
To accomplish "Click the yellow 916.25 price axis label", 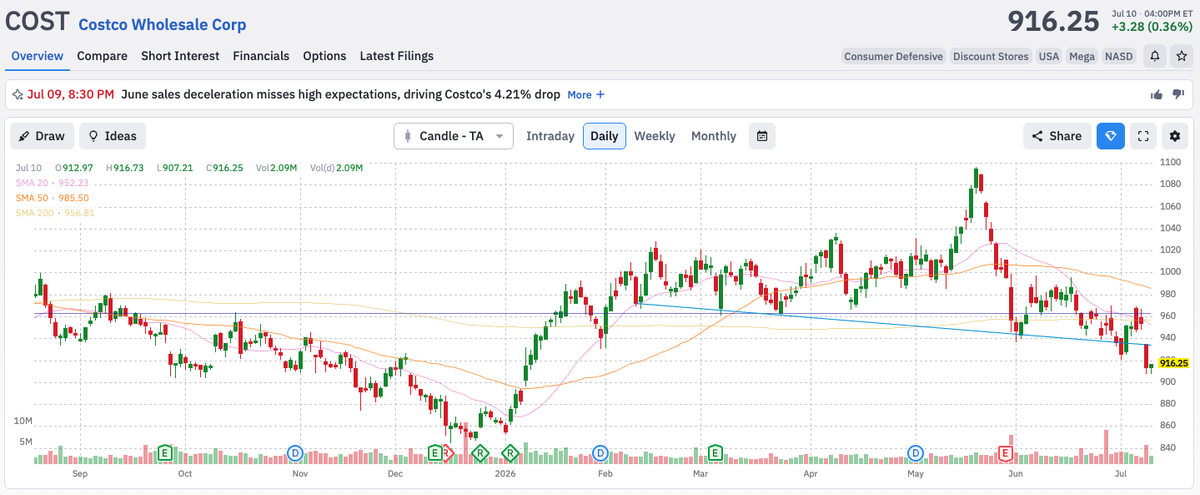I will (x=1175, y=363).
